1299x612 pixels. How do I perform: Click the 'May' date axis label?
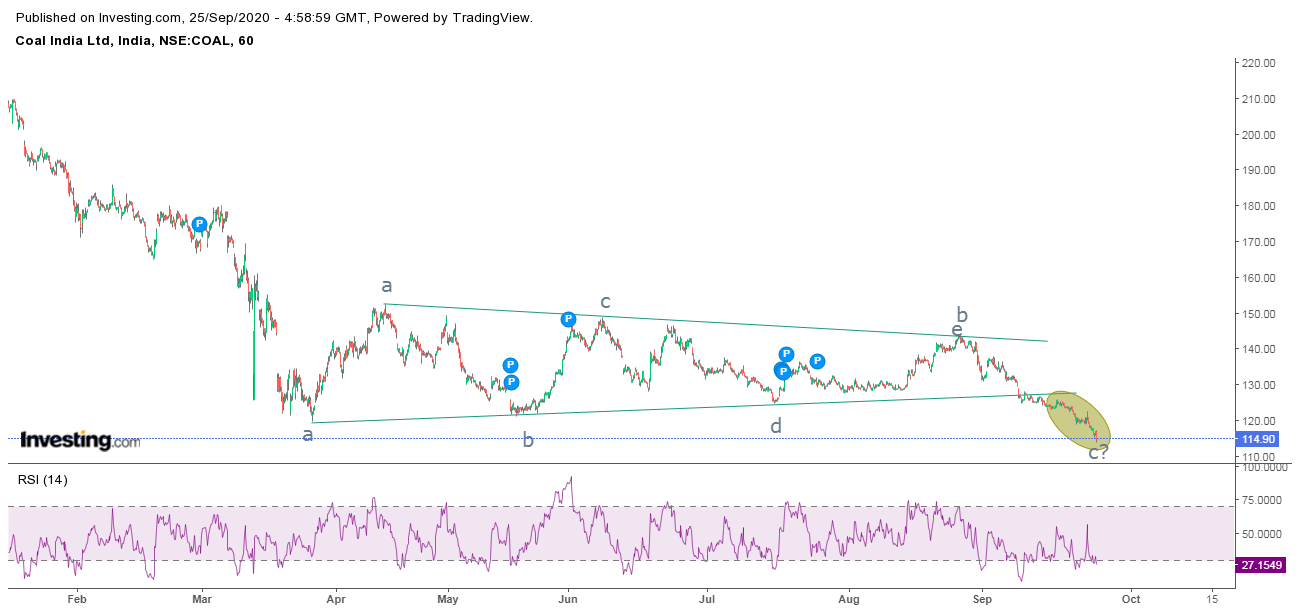447,600
